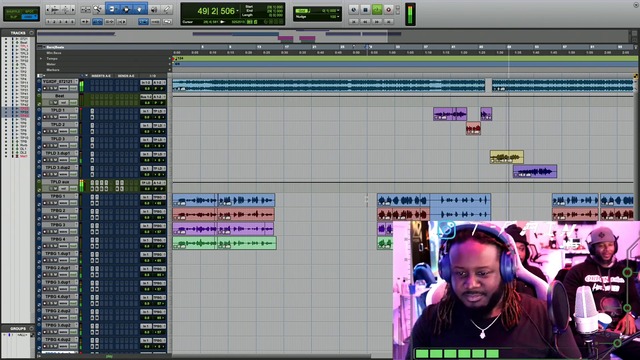Click the Markers ruler name
Image resolution: width=640 pixels, height=360 pixels.
click(53, 70)
